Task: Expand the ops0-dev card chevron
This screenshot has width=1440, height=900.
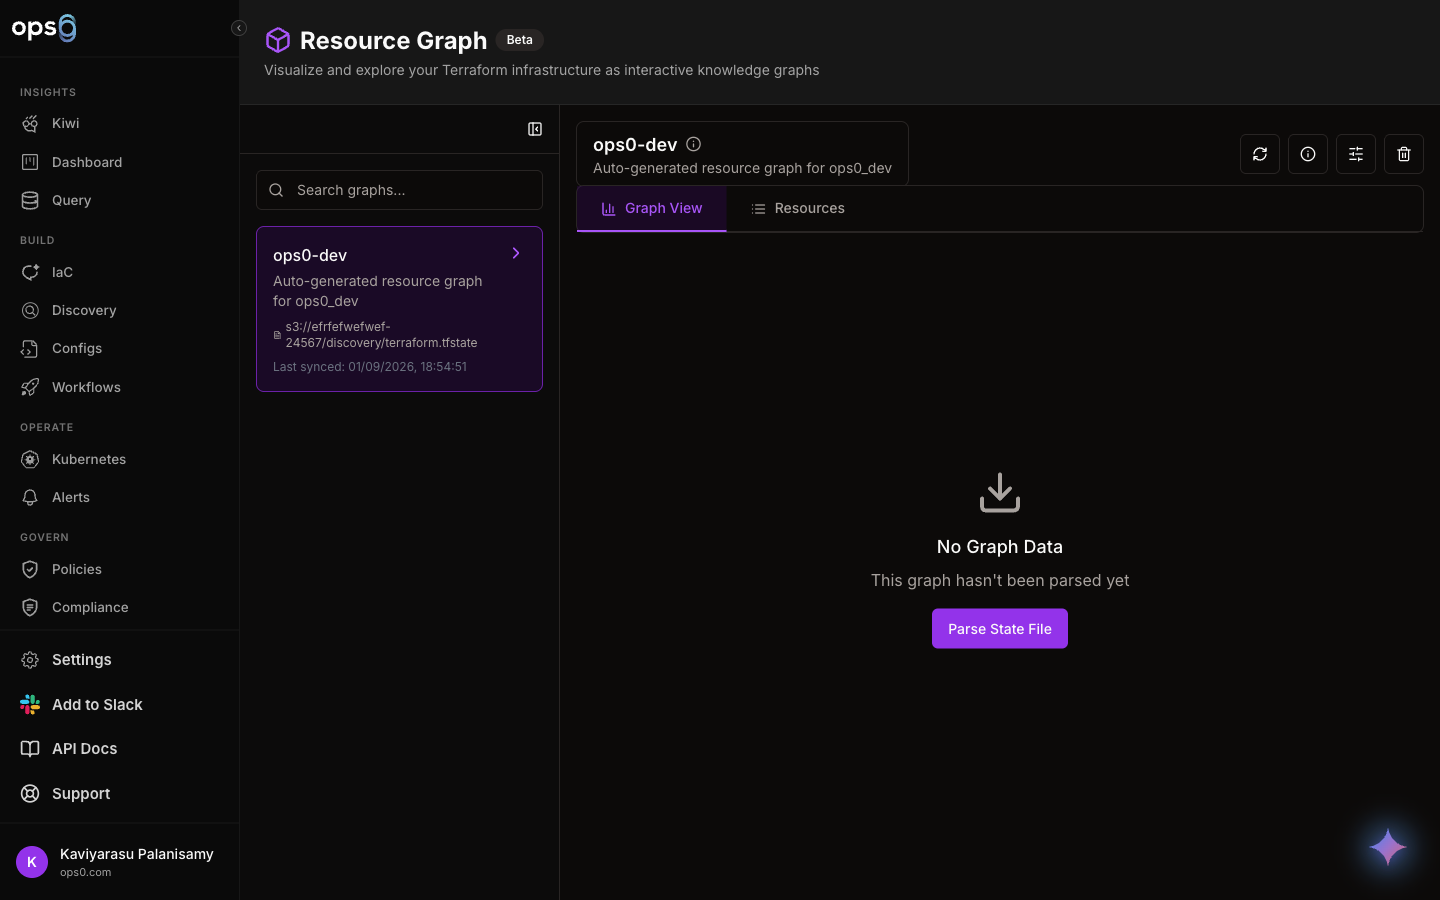Action: coord(516,253)
